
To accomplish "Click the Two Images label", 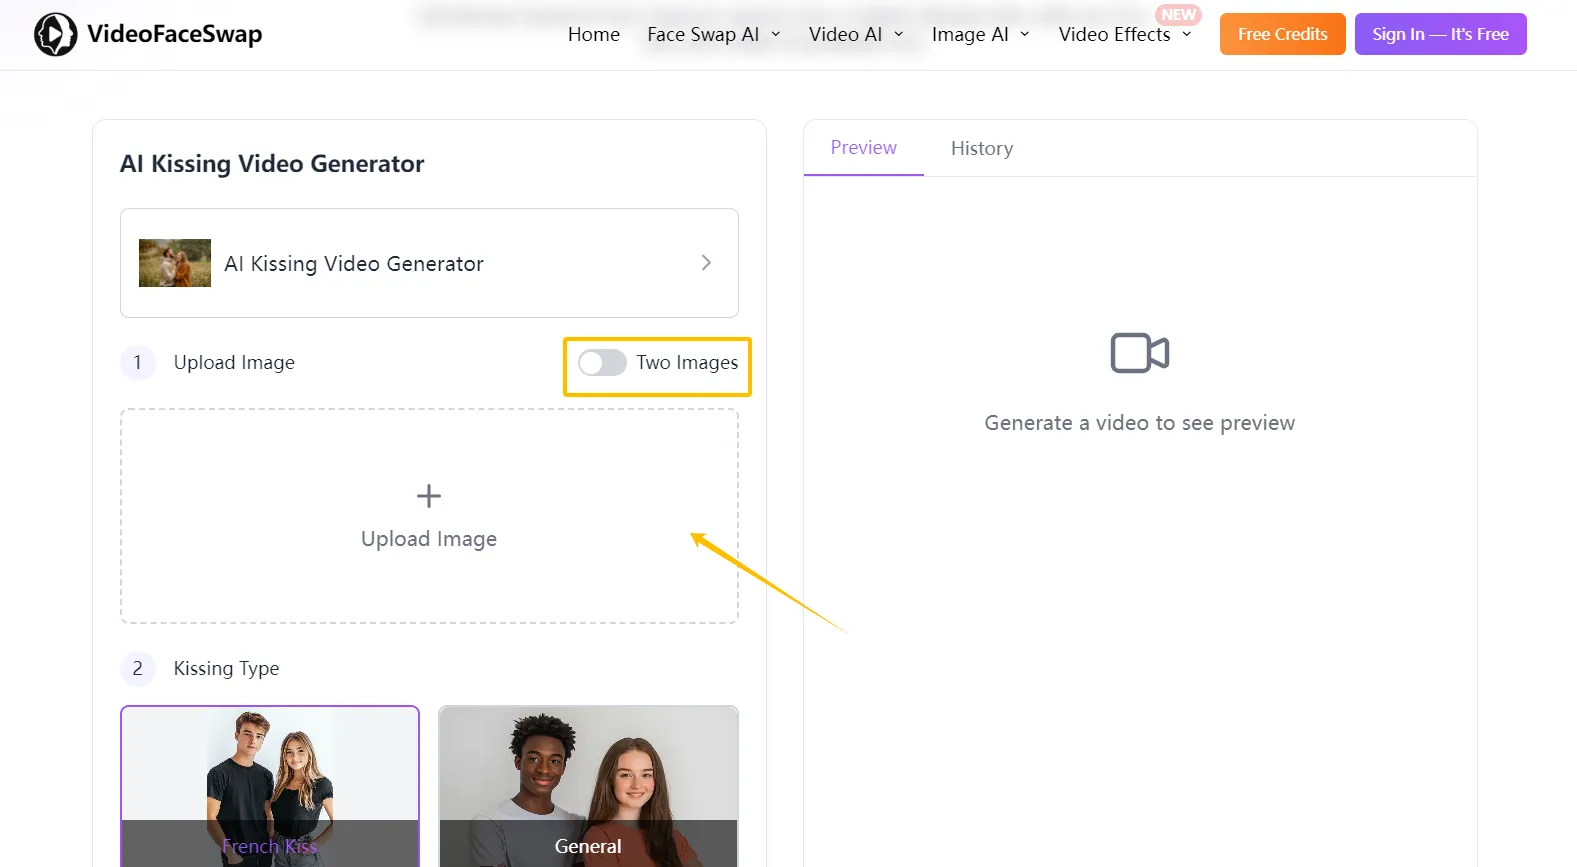I will coord(687,362).
